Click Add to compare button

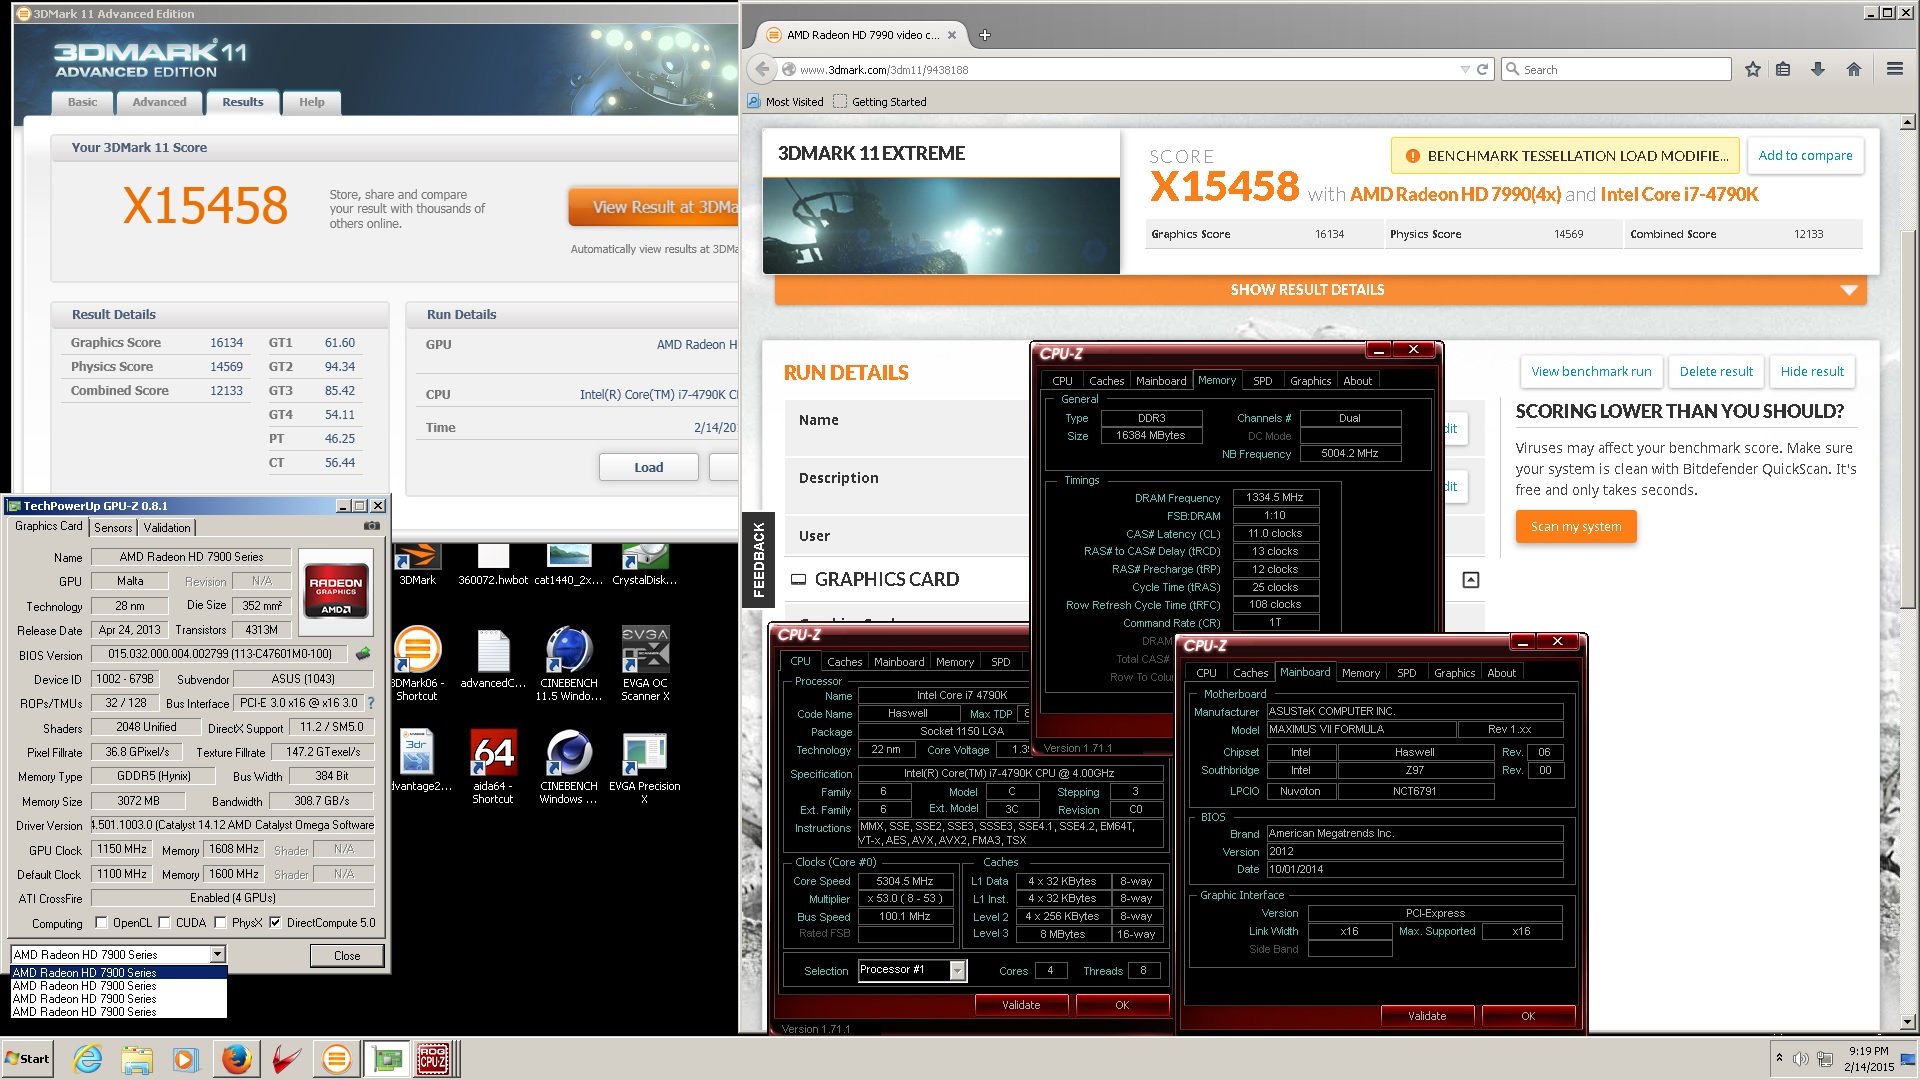(x=1805, y=156)
